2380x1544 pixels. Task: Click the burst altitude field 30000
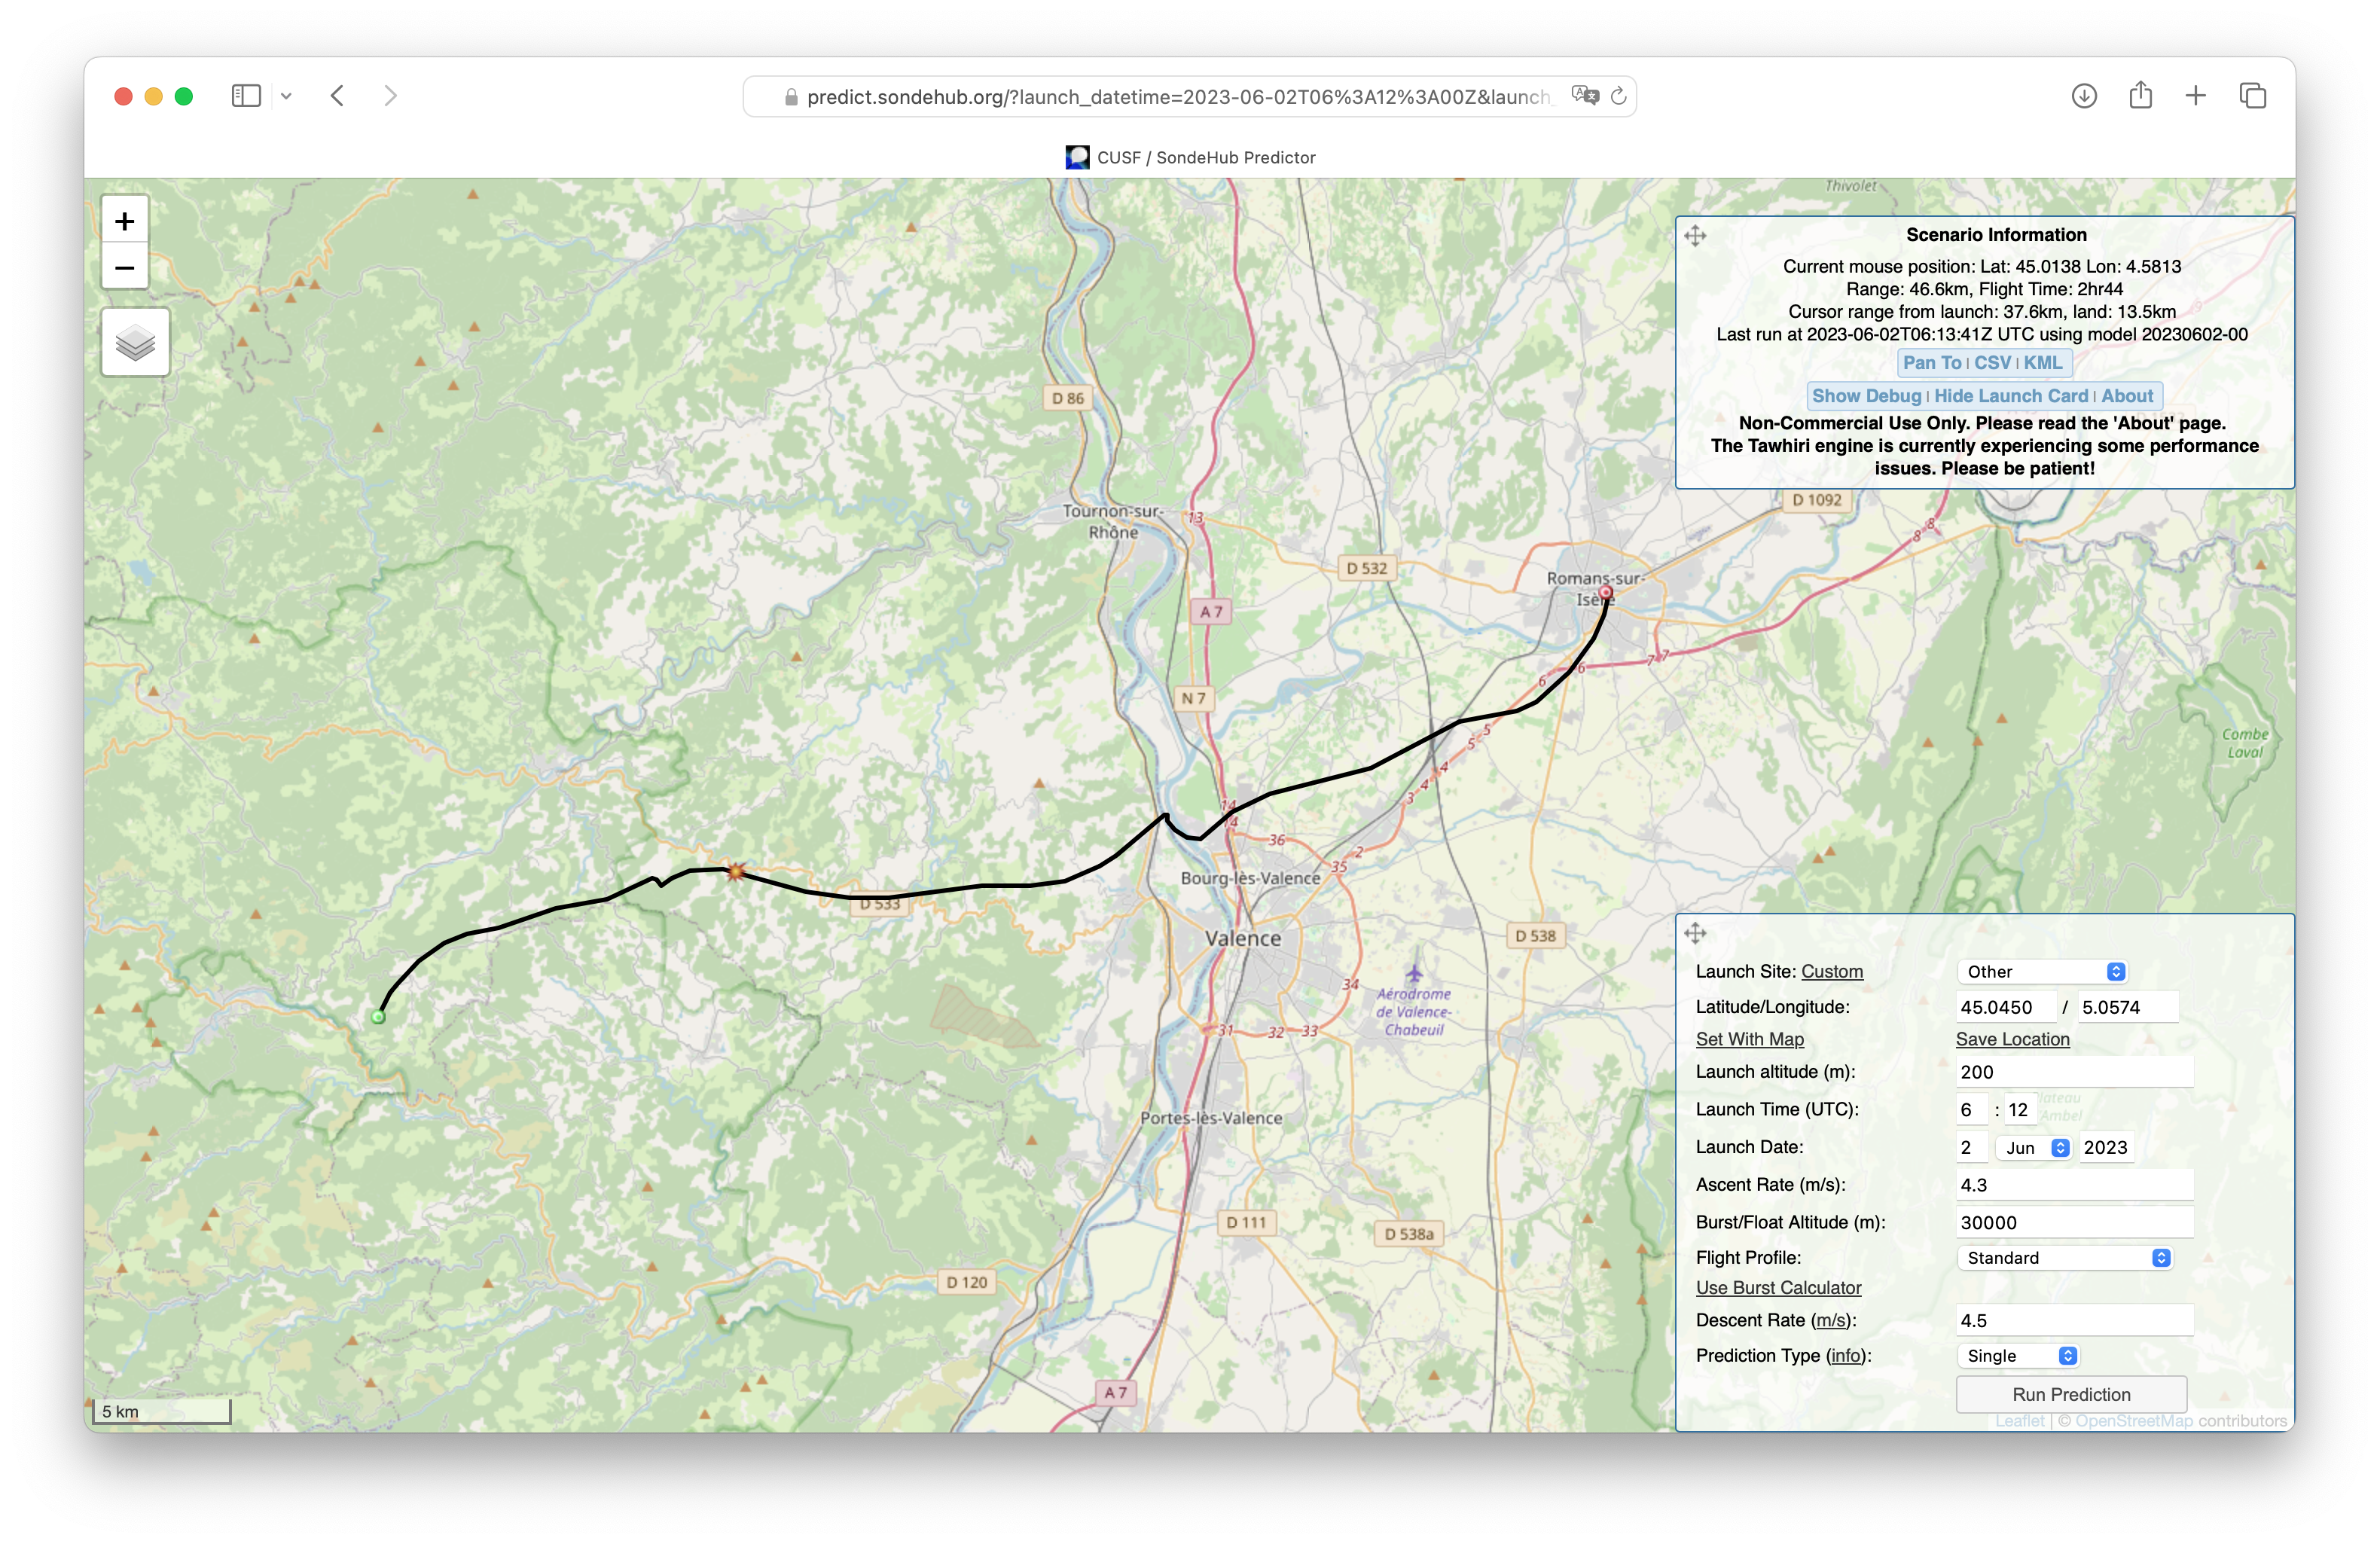click(x=2074, y=1223)
